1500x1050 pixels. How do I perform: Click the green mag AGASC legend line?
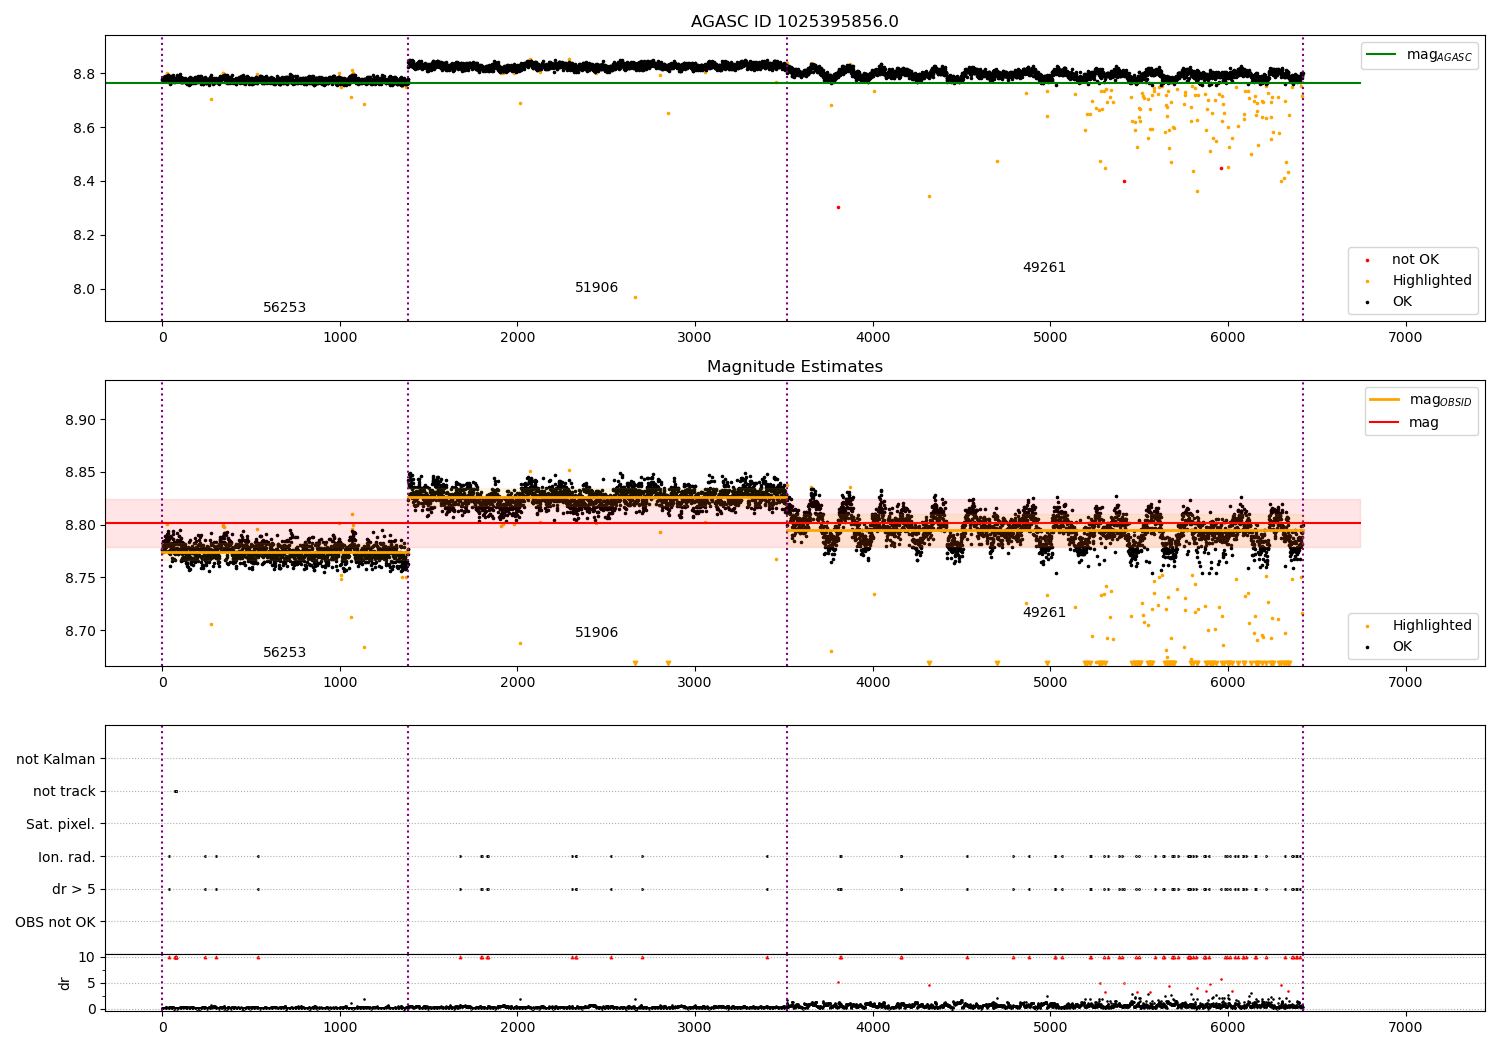tap(1381, 55)
